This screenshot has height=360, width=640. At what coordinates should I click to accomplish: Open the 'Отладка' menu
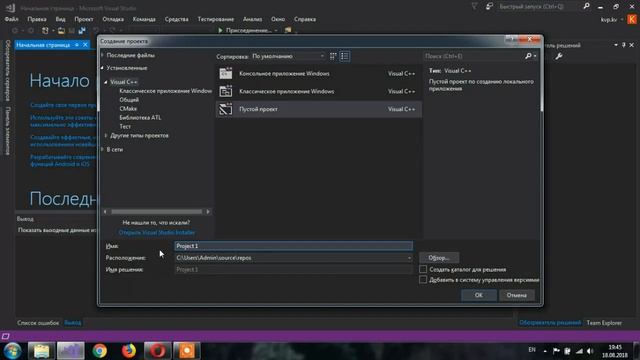(x=113, y=19)
